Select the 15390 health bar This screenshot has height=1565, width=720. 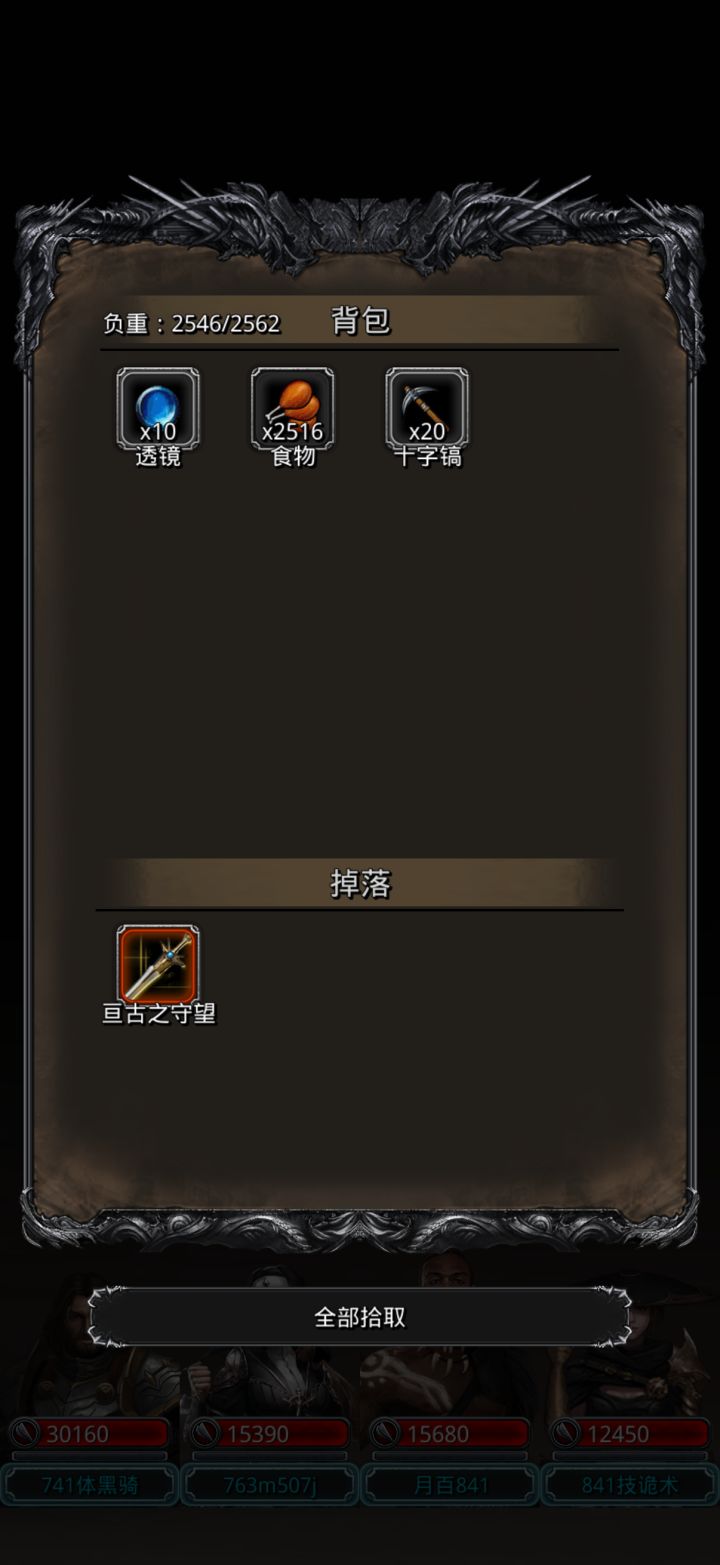270,1434
